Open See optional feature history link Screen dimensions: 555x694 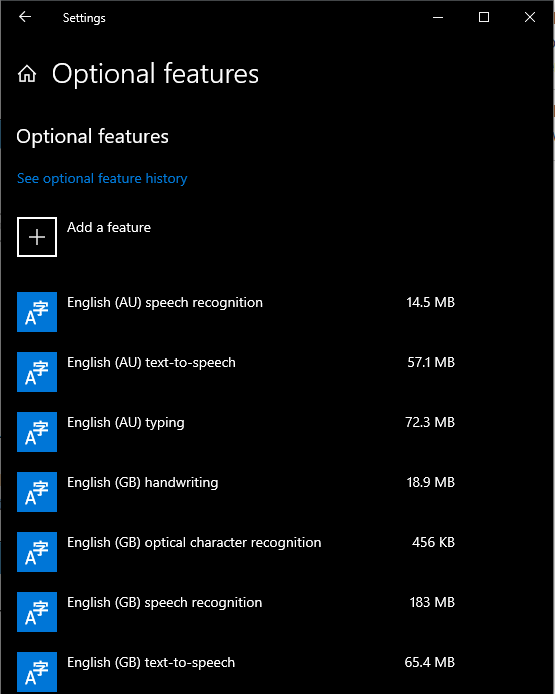point(102,178)
